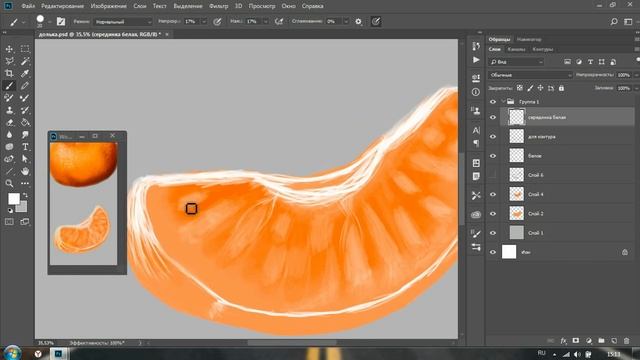The height and width of the screenshot is (360, 640).
Task: Show the hidden Слой 6 layer
Action: 493,175
